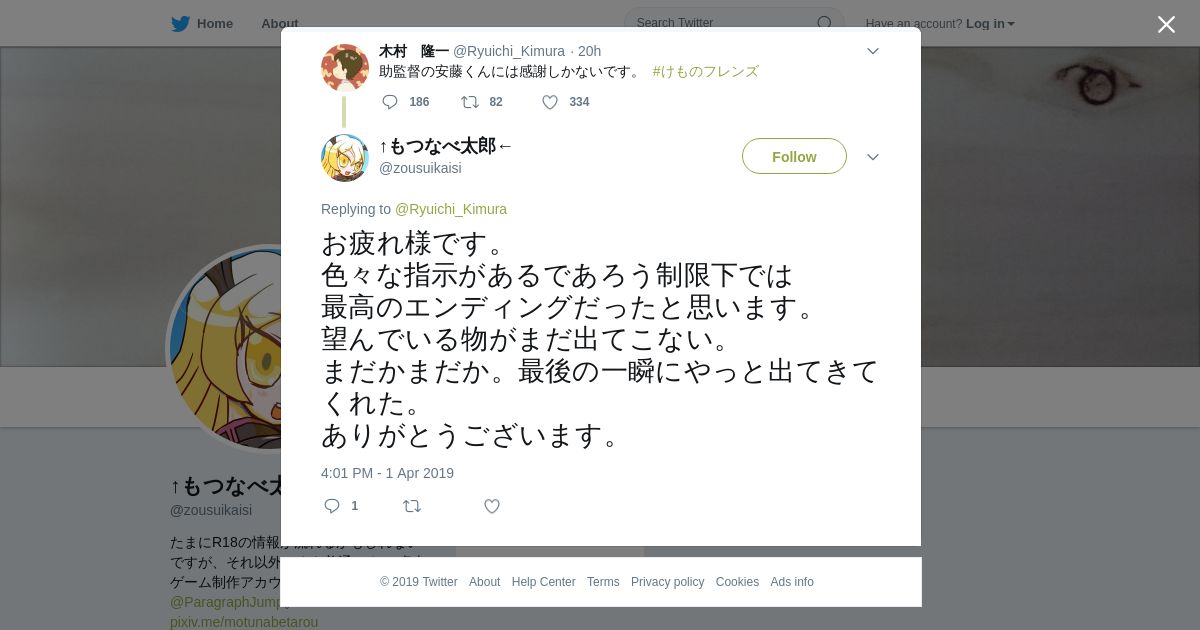Go to Home in the top navigation
Viewport: 1200px width, 630px height.
pos(215,24)
